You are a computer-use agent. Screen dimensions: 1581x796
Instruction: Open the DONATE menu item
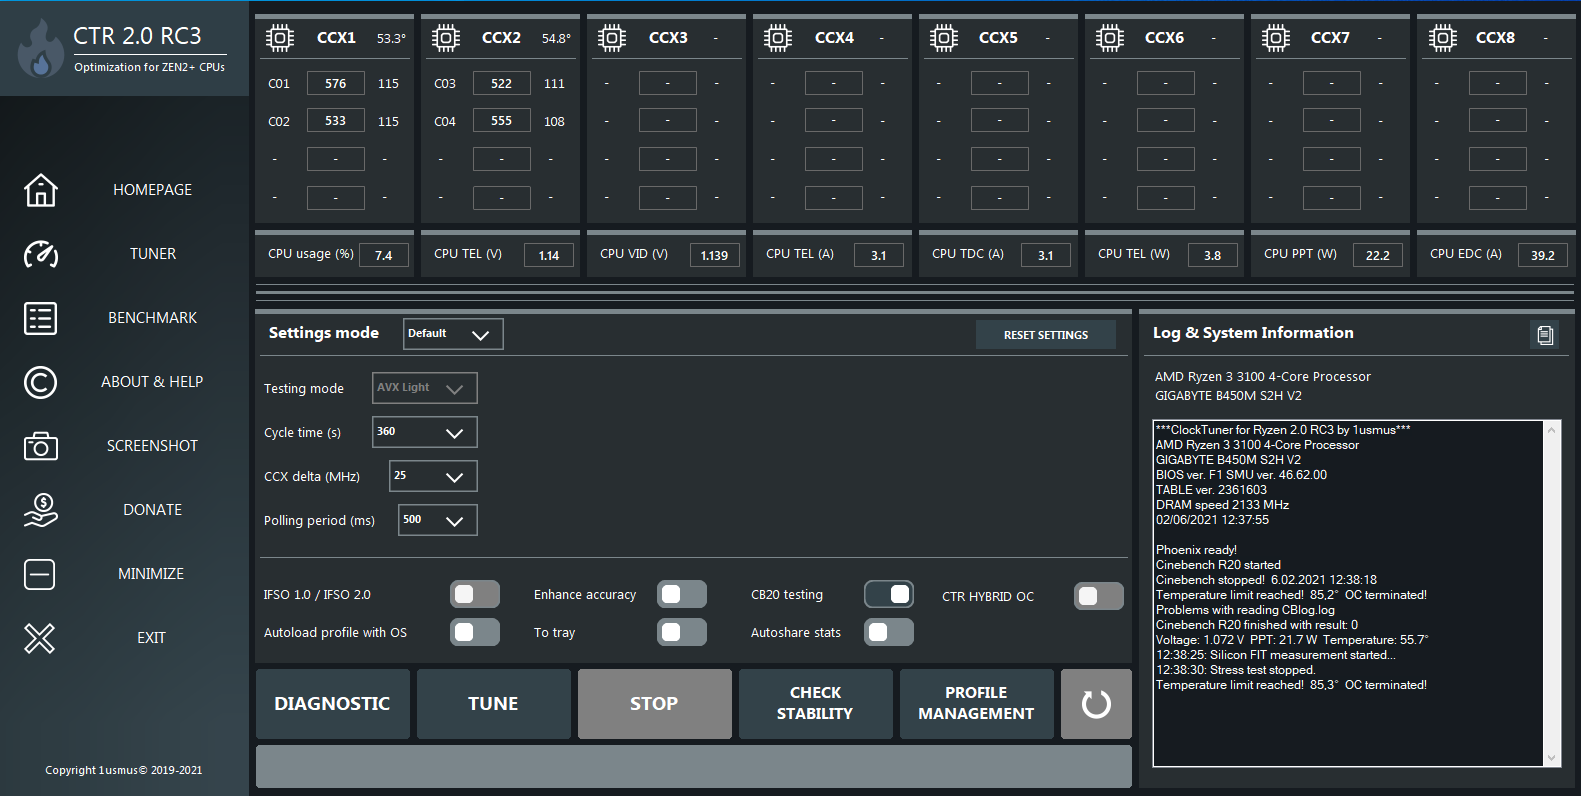(153, 510)
